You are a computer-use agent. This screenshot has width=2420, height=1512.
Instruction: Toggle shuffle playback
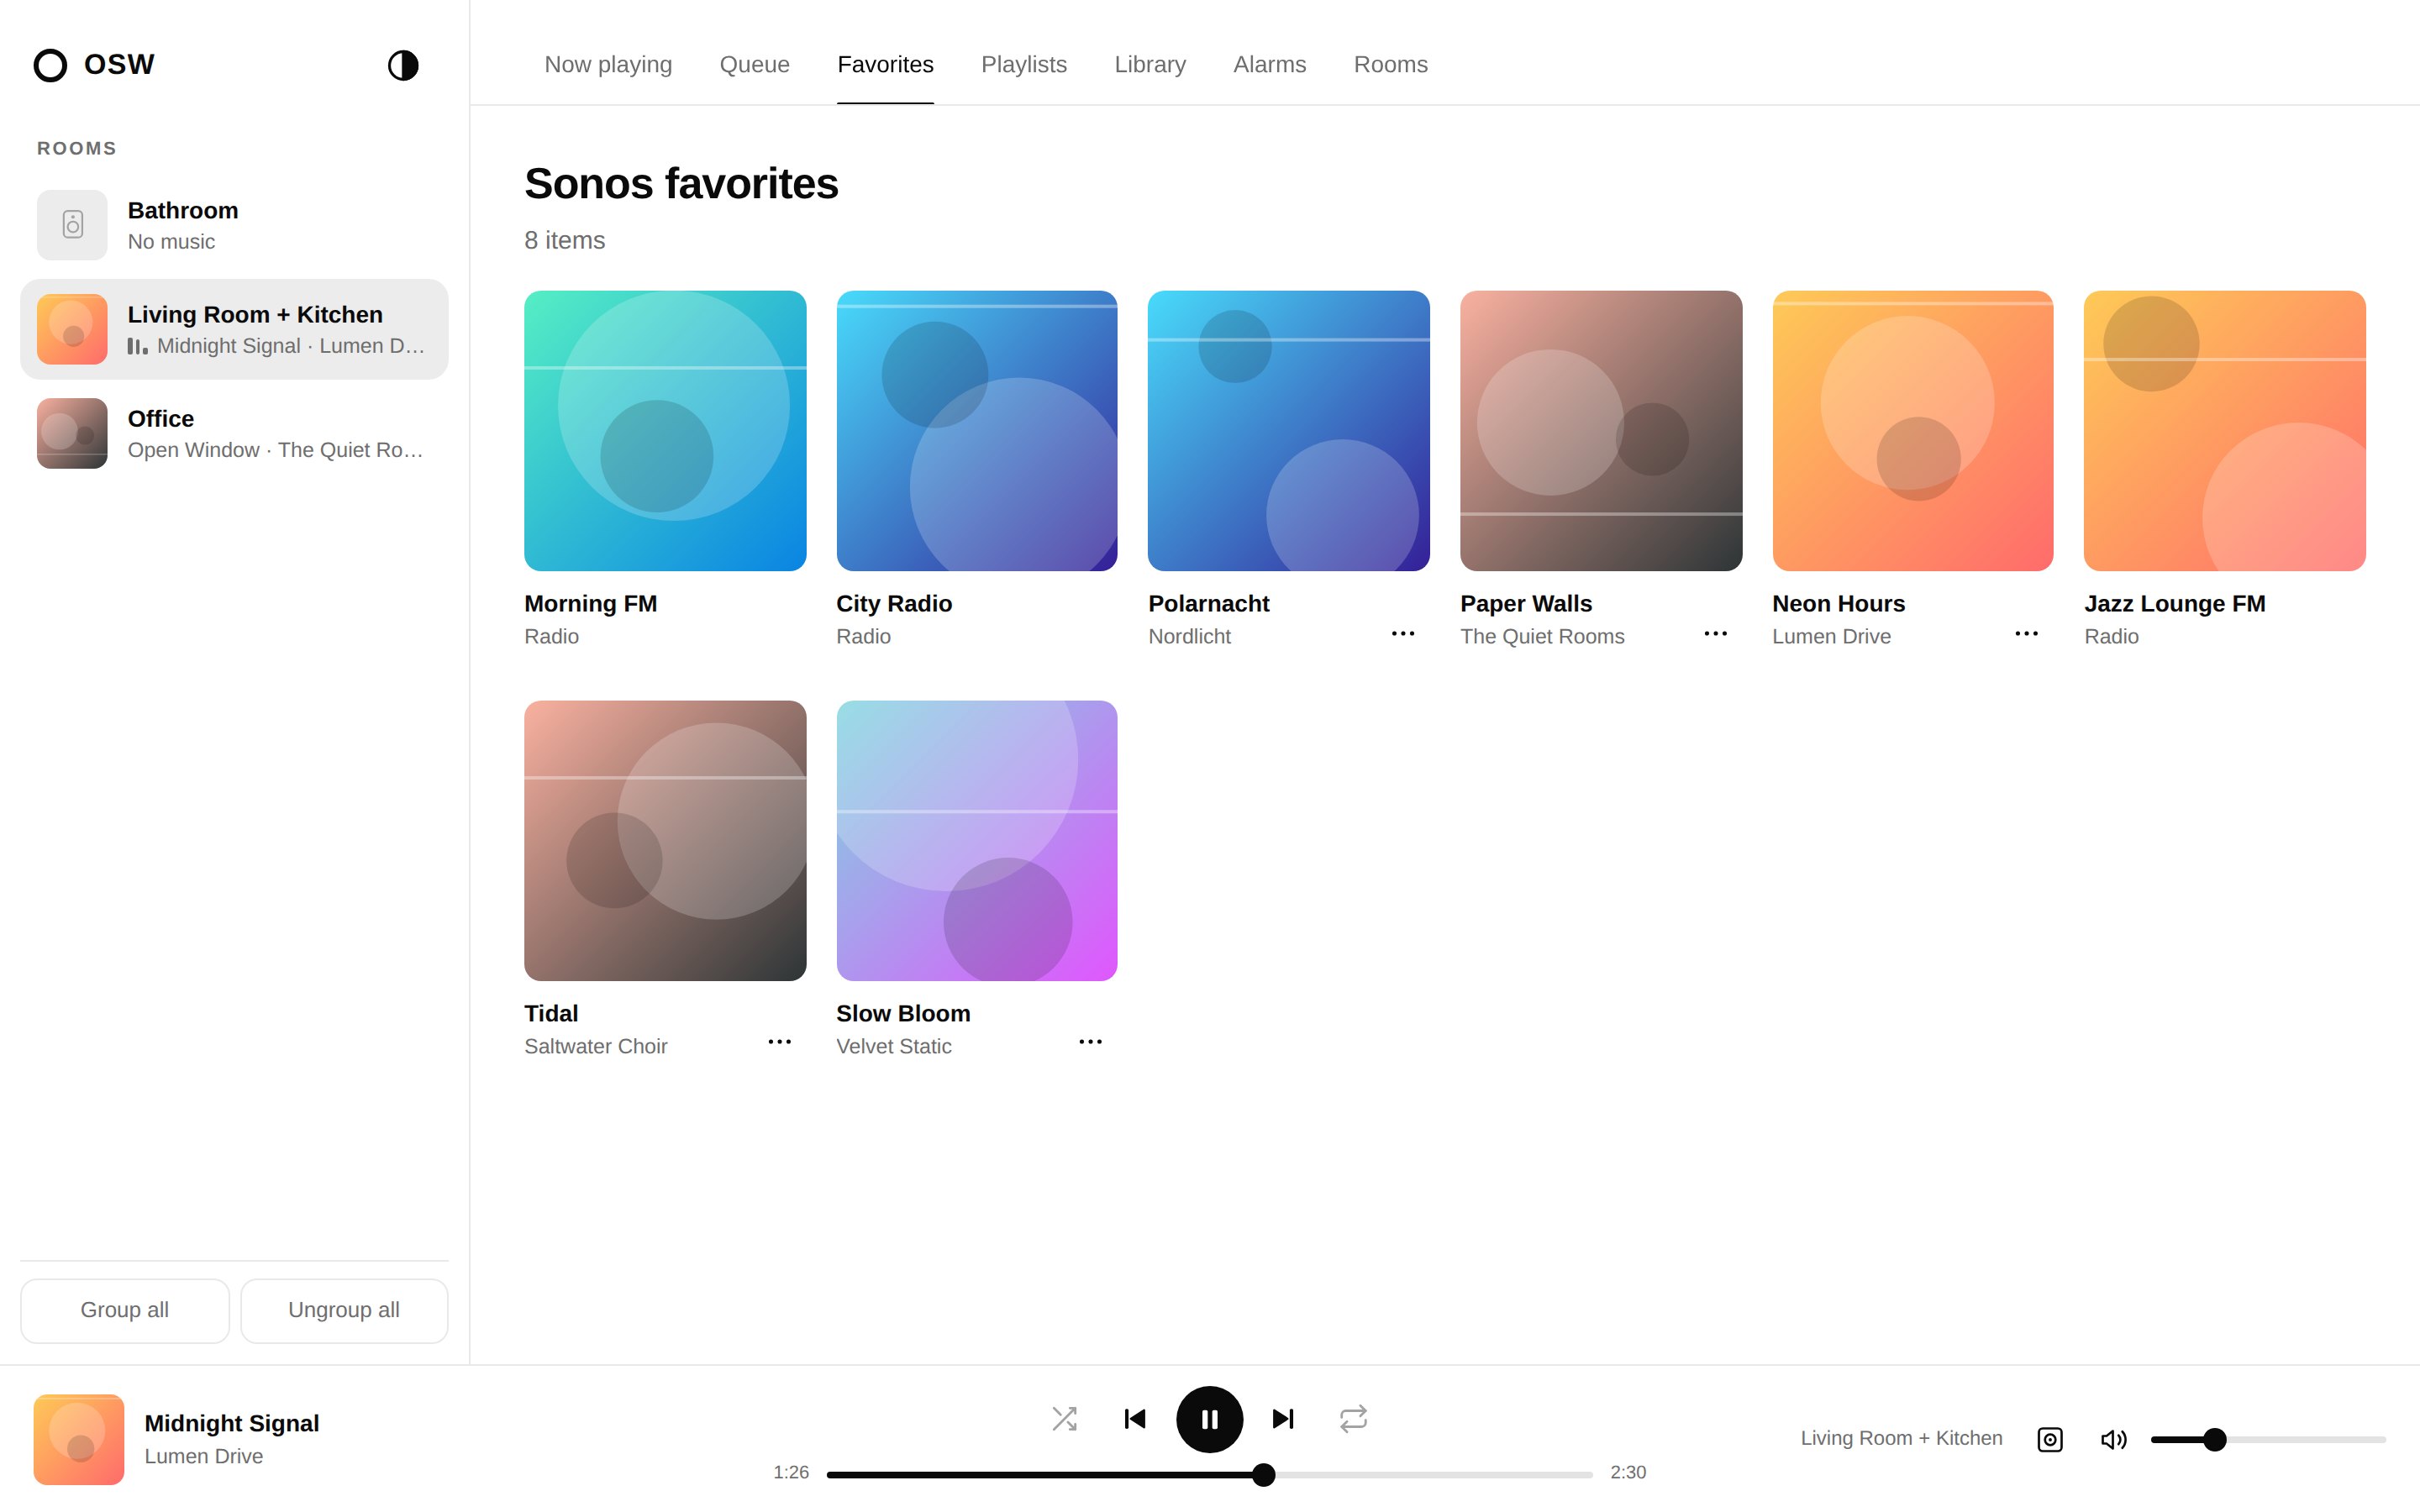point(1064,1418)
